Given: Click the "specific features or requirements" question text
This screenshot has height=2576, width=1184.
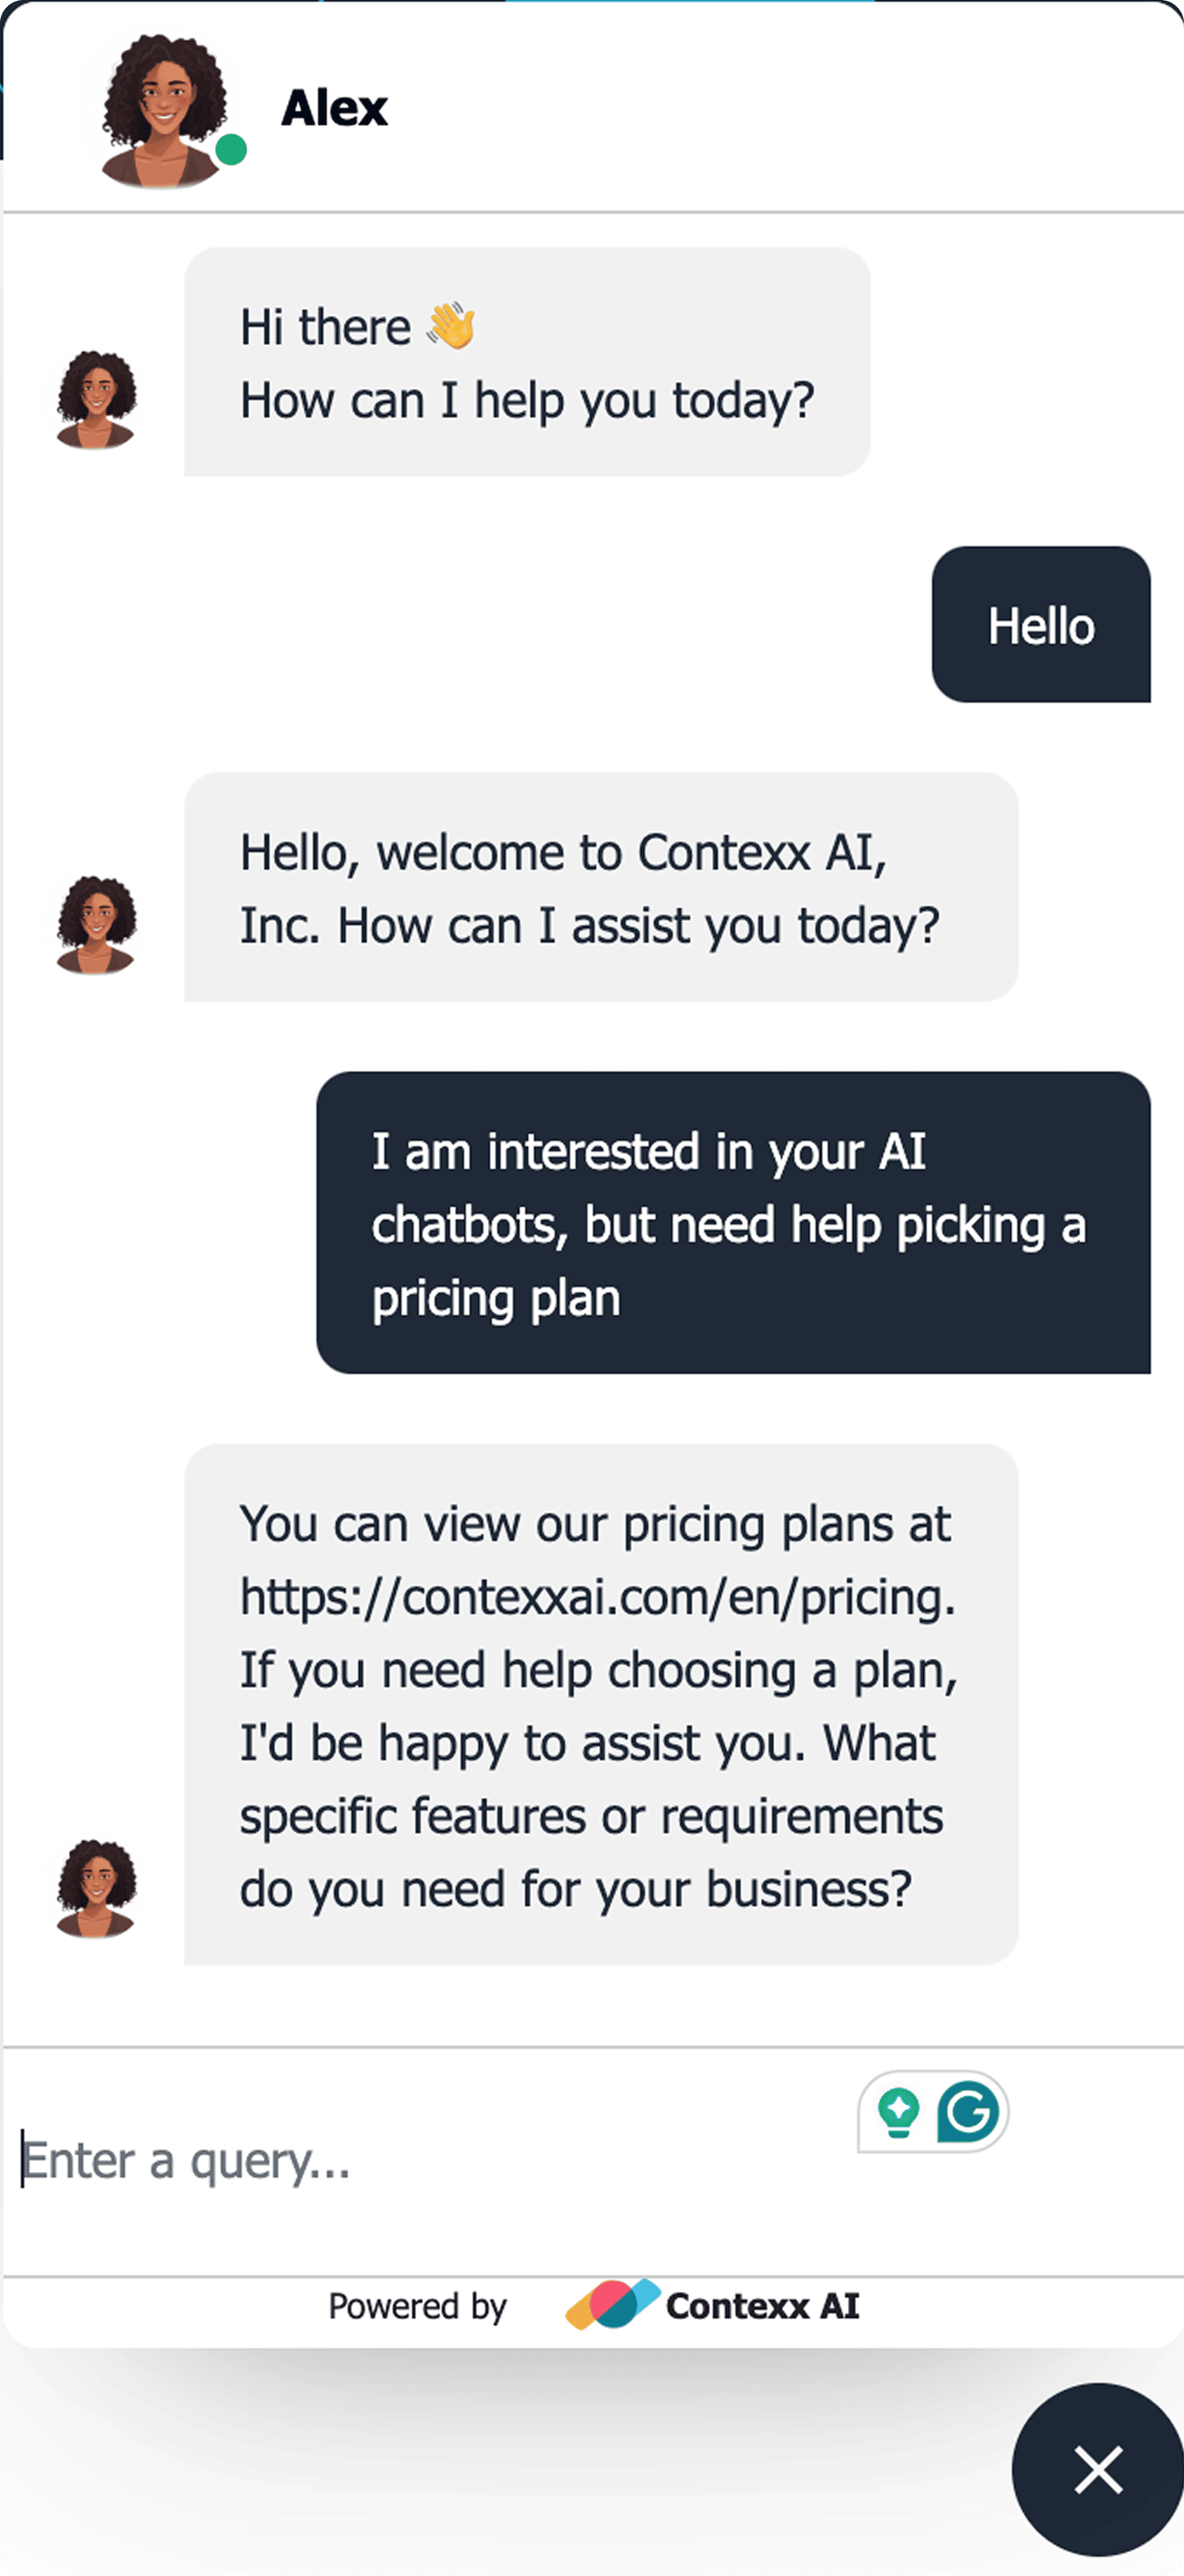Looking at the screenshot, I should [591, 1816].
